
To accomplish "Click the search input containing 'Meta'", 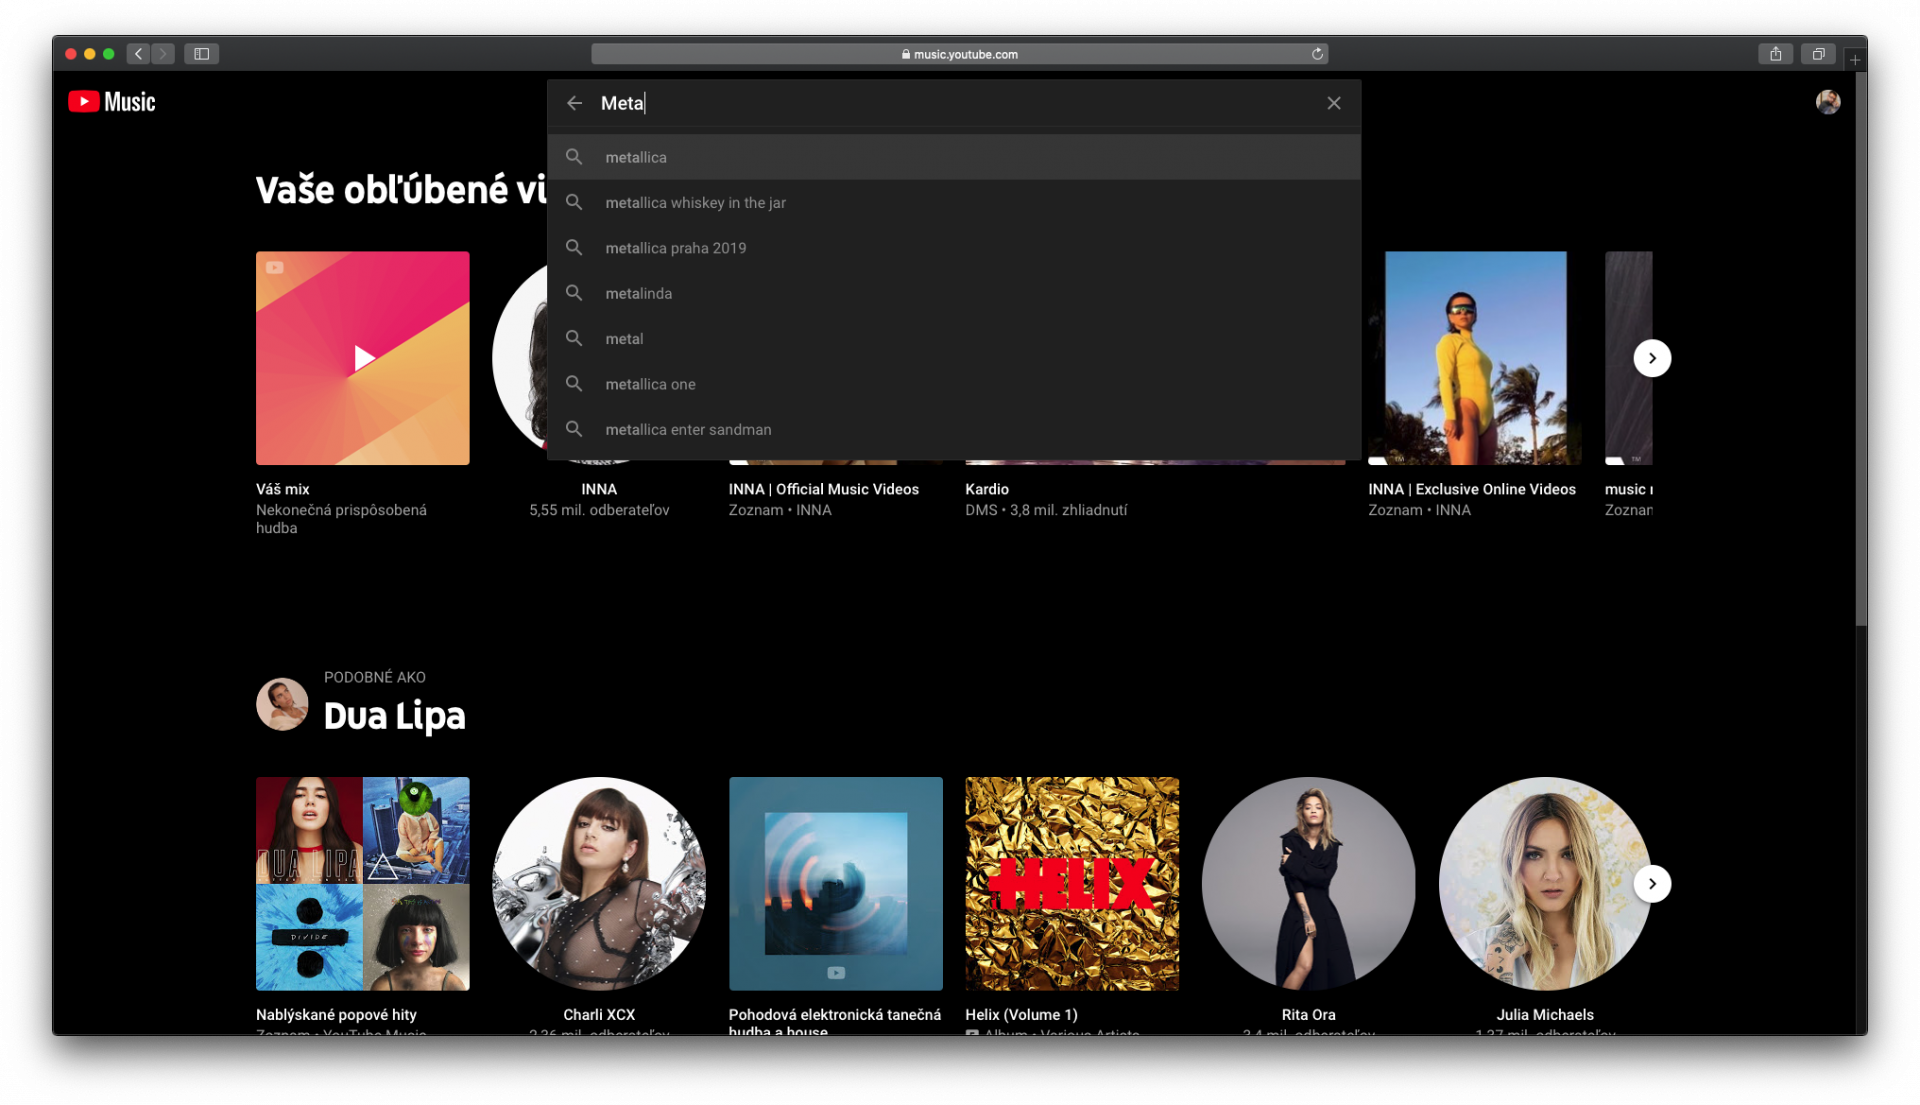I will [955, 103].
